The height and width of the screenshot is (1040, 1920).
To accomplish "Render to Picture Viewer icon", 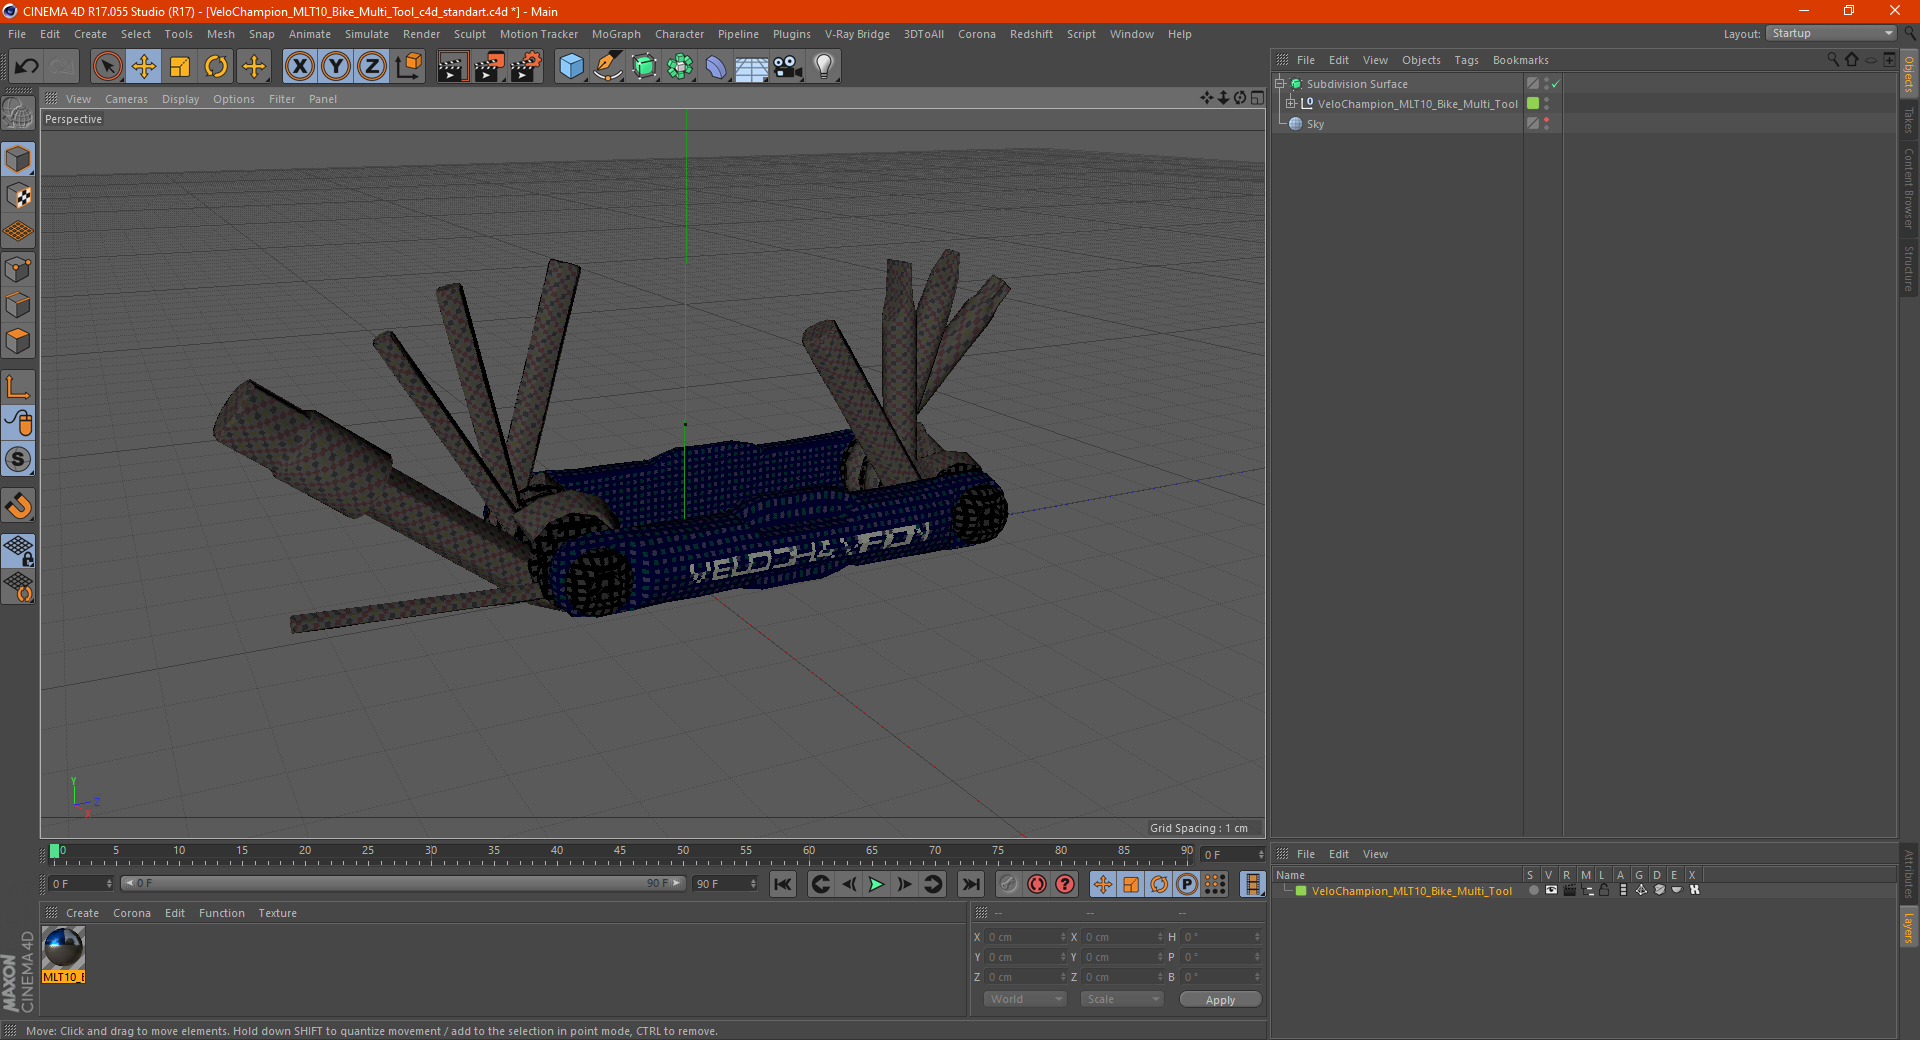I will point(489,67).
